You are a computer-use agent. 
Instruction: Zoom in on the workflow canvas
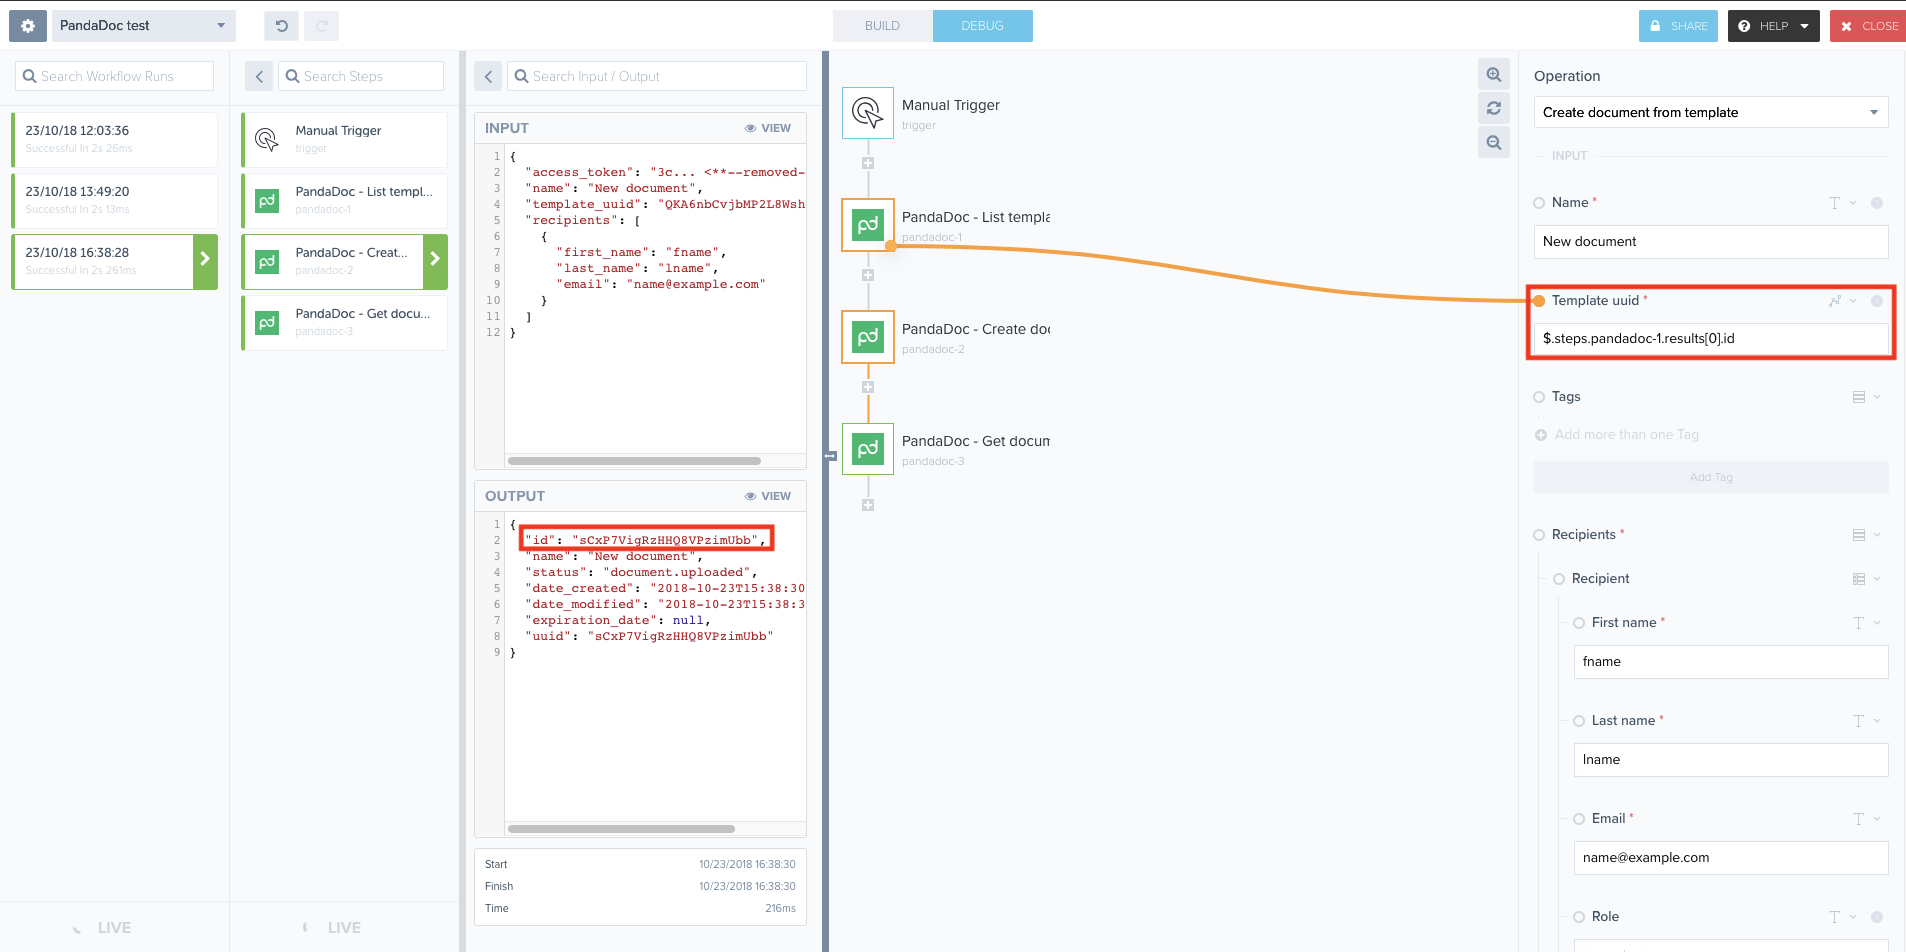coord(1494,74)
